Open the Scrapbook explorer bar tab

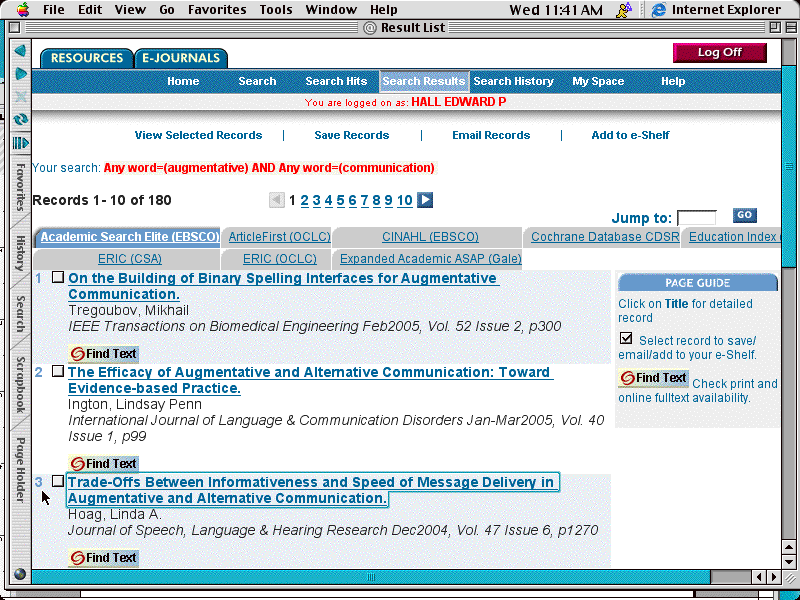(x=20, y=385)
